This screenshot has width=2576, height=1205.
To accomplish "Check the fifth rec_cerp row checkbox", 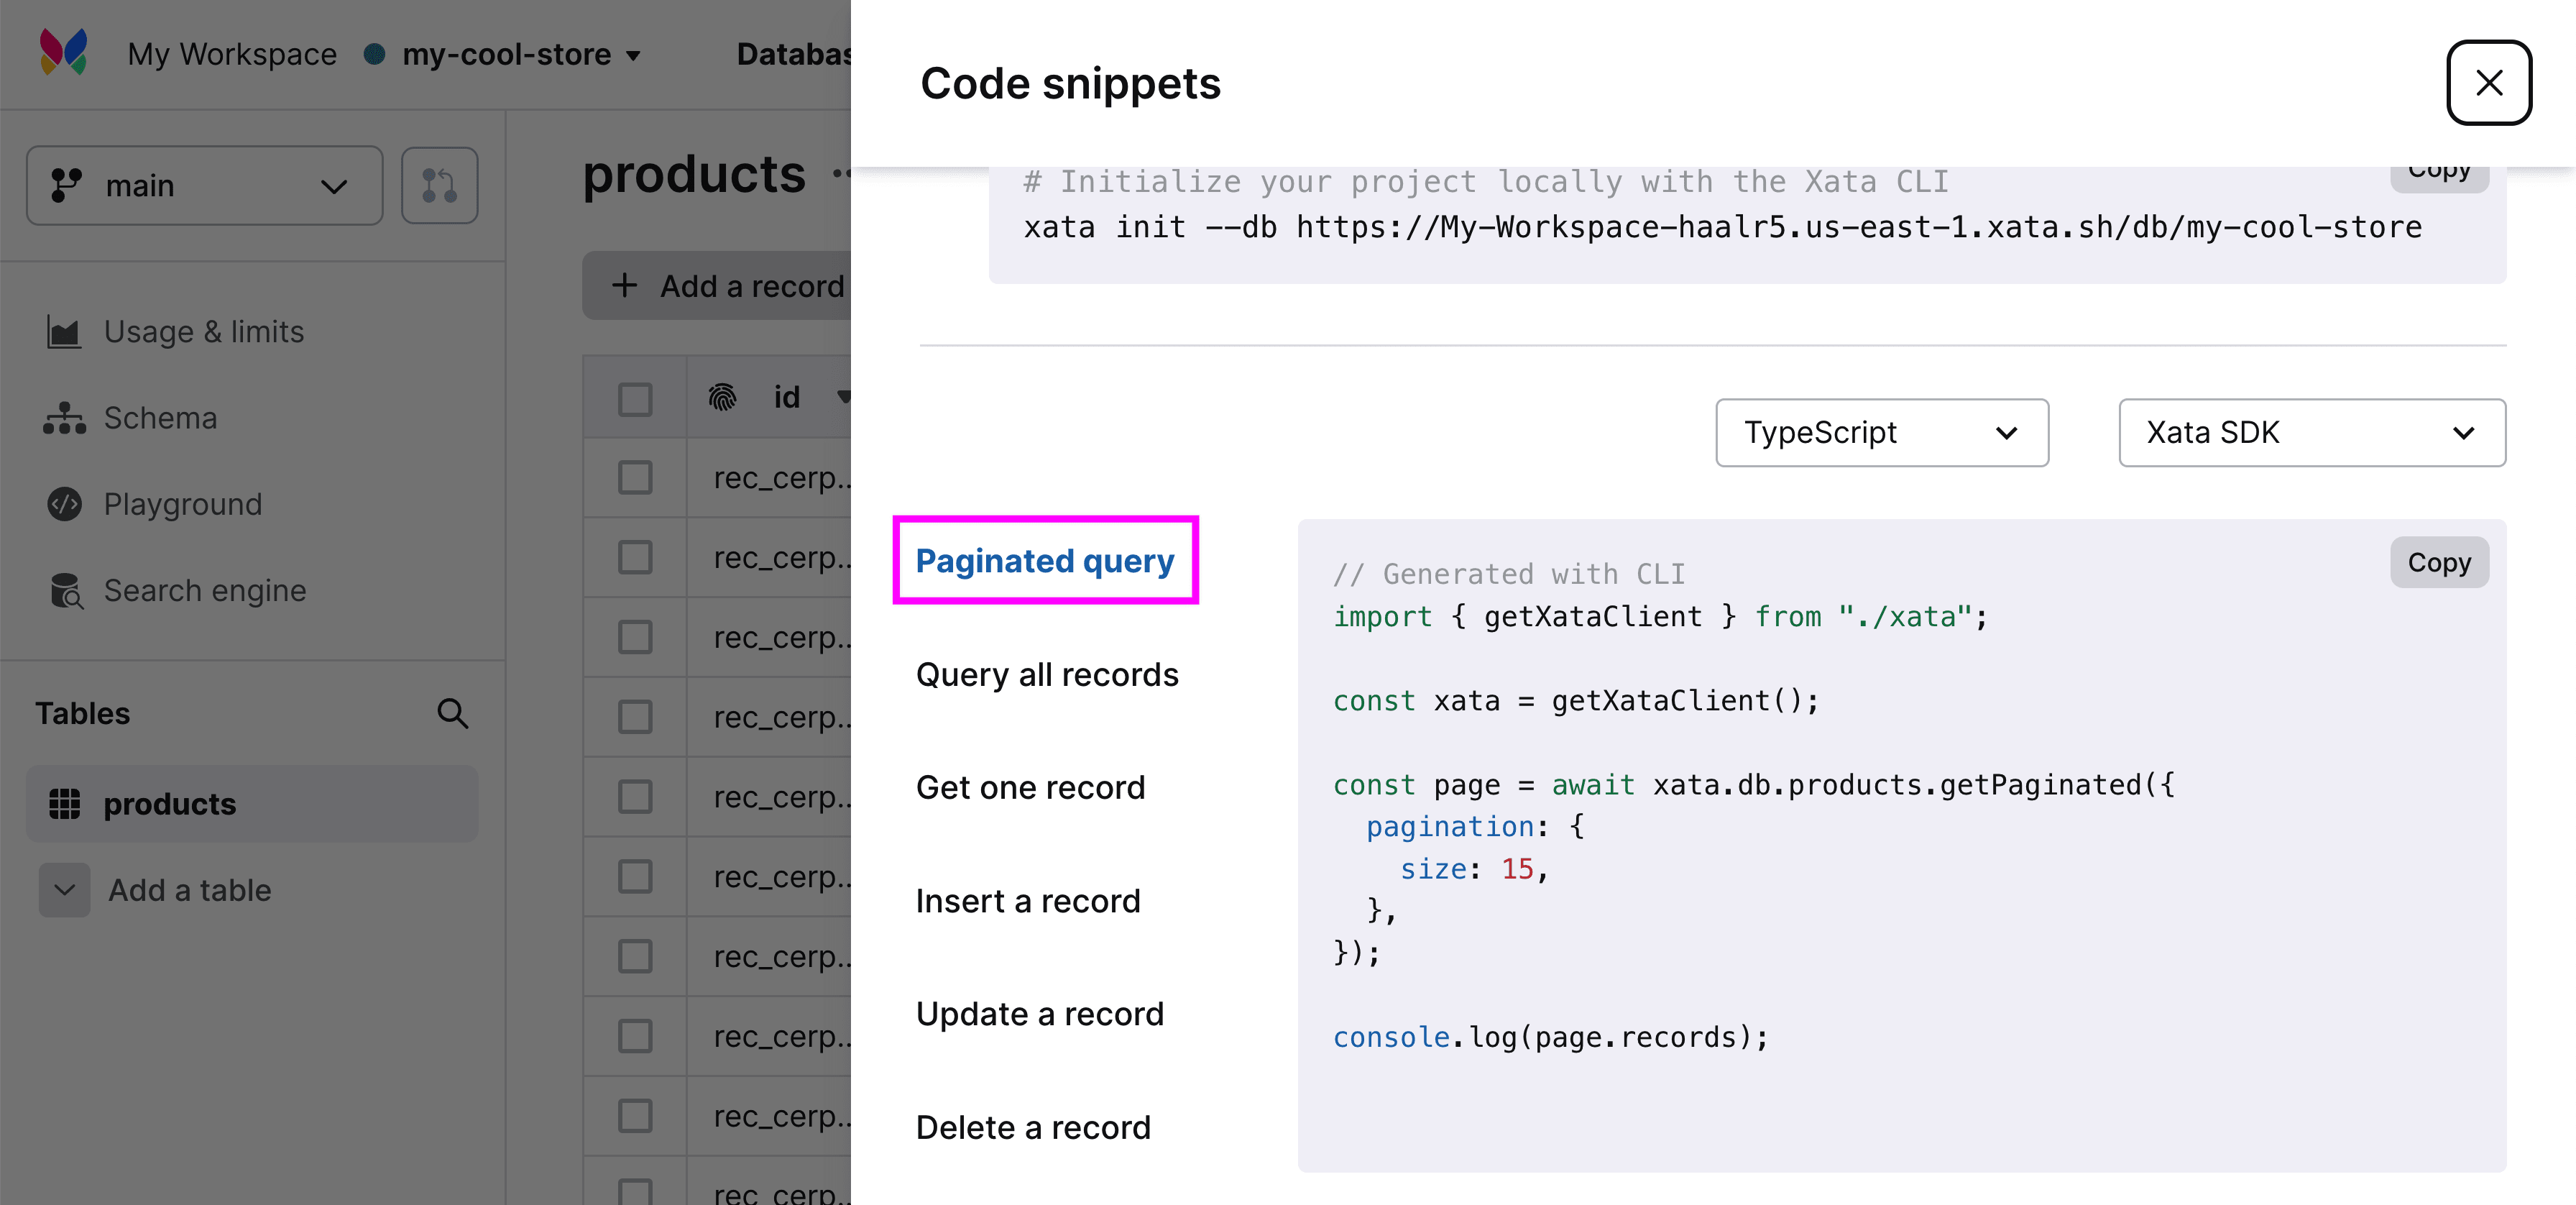I will (x=635, y=797).
